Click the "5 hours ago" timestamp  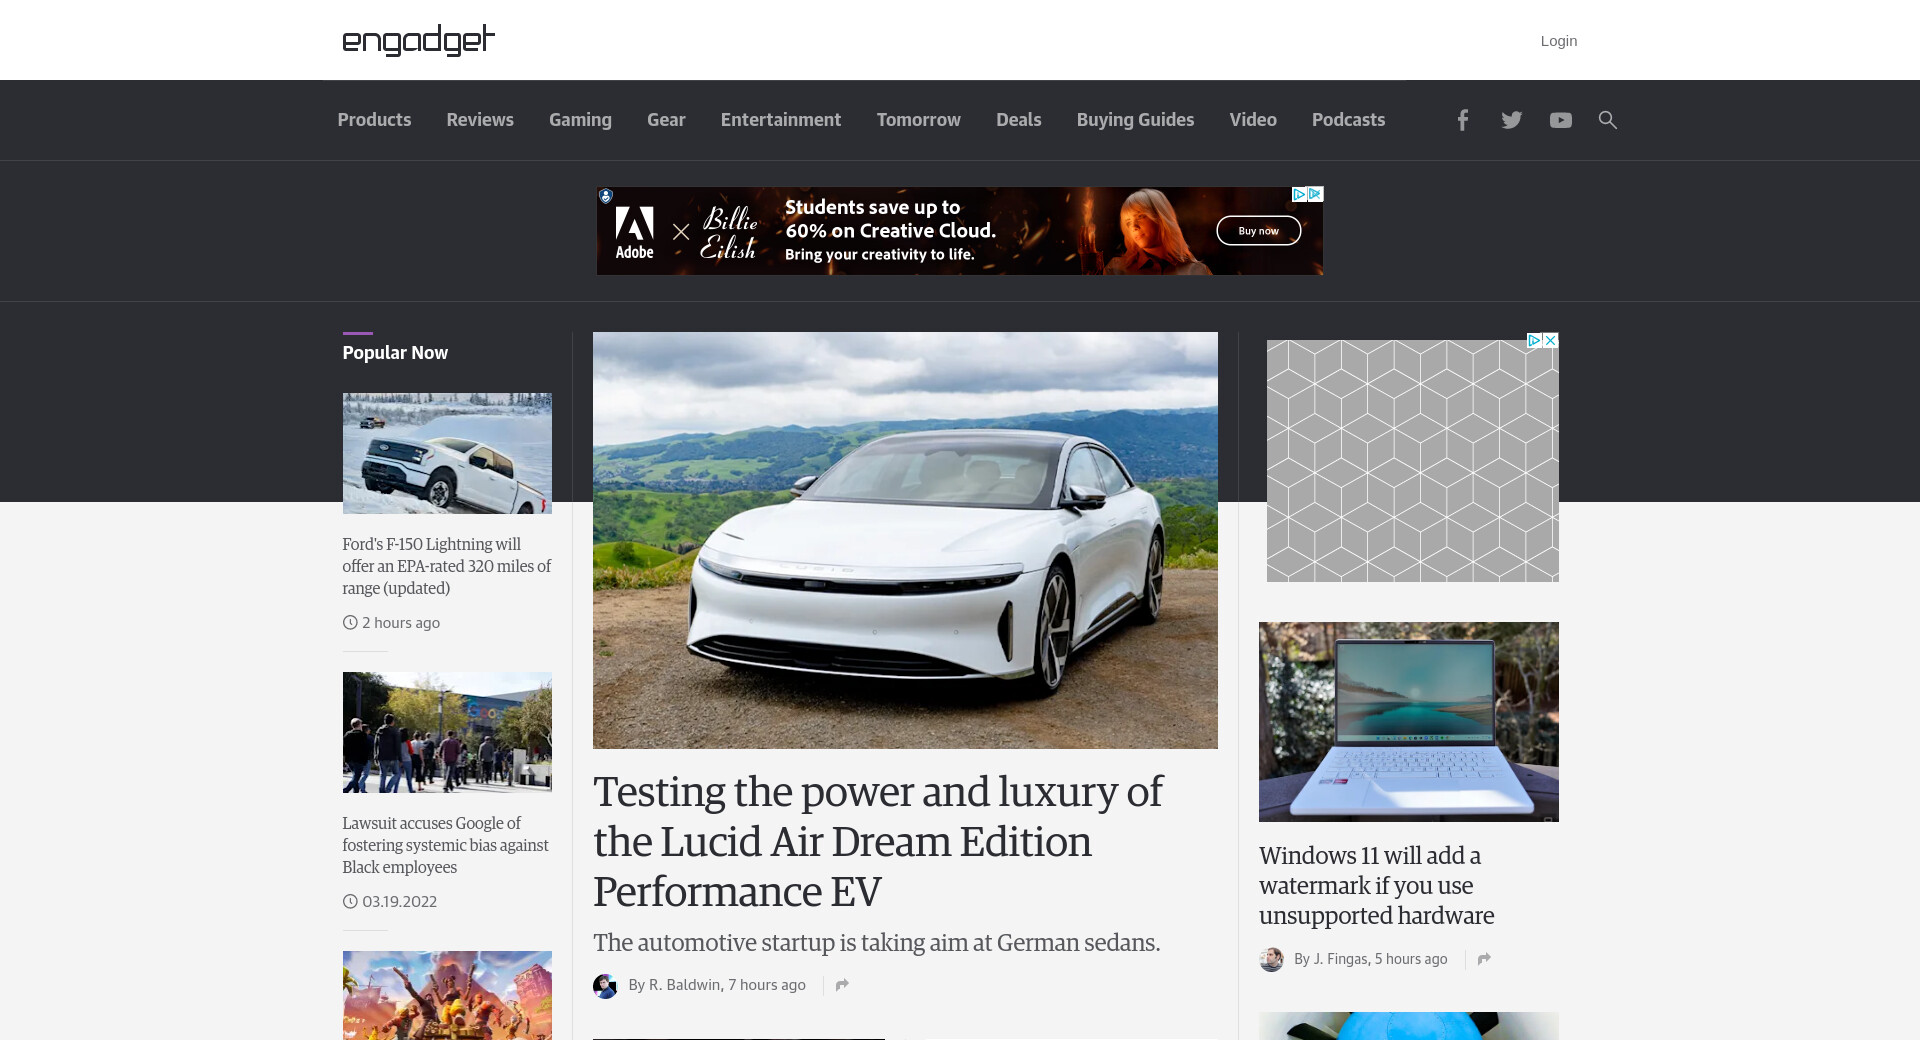[1411, 959]
